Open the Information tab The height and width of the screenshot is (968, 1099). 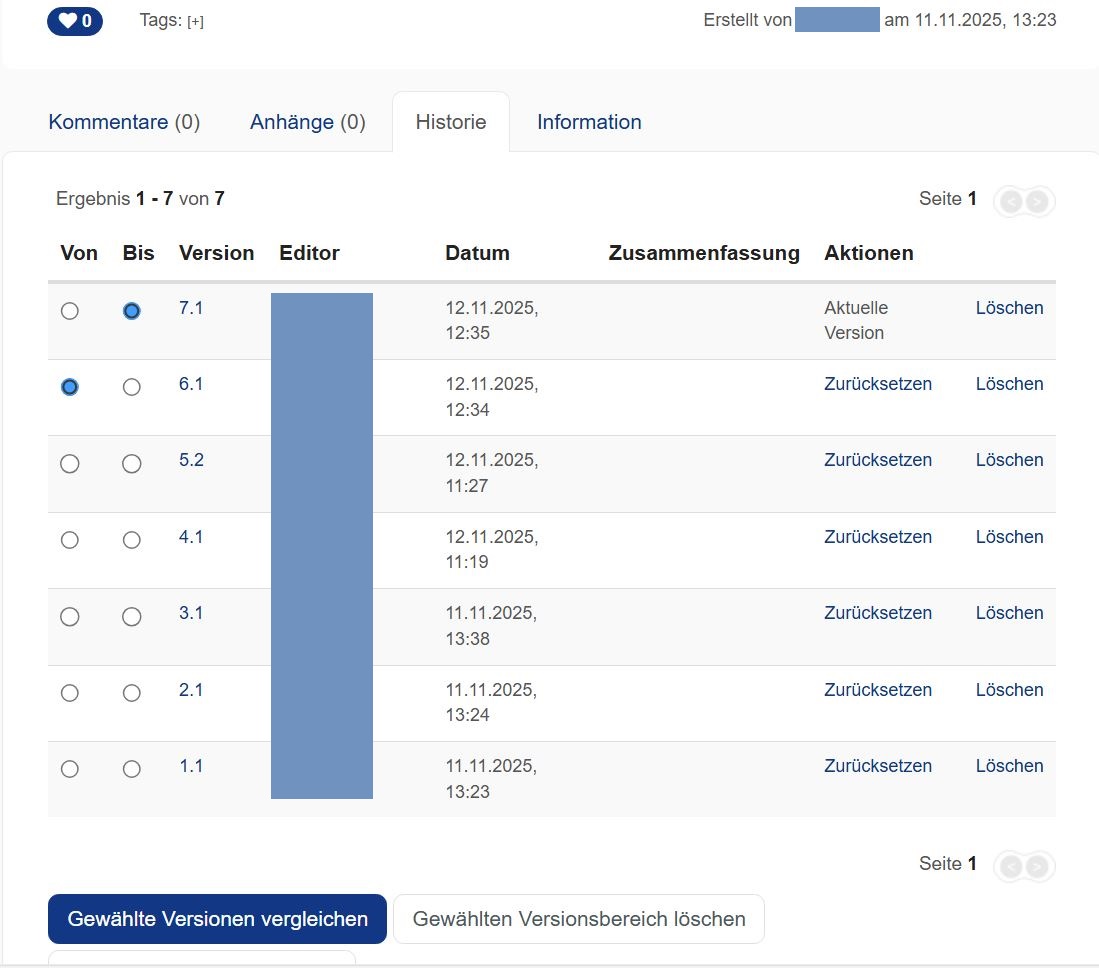(589, 122)
